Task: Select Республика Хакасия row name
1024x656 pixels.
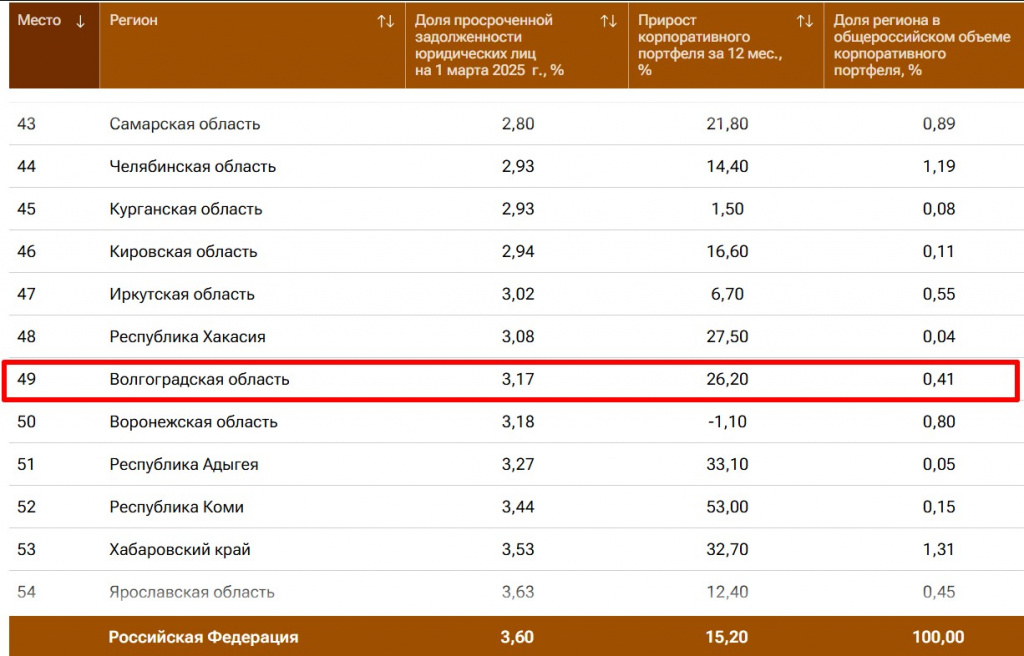Action: pos(187,336)
